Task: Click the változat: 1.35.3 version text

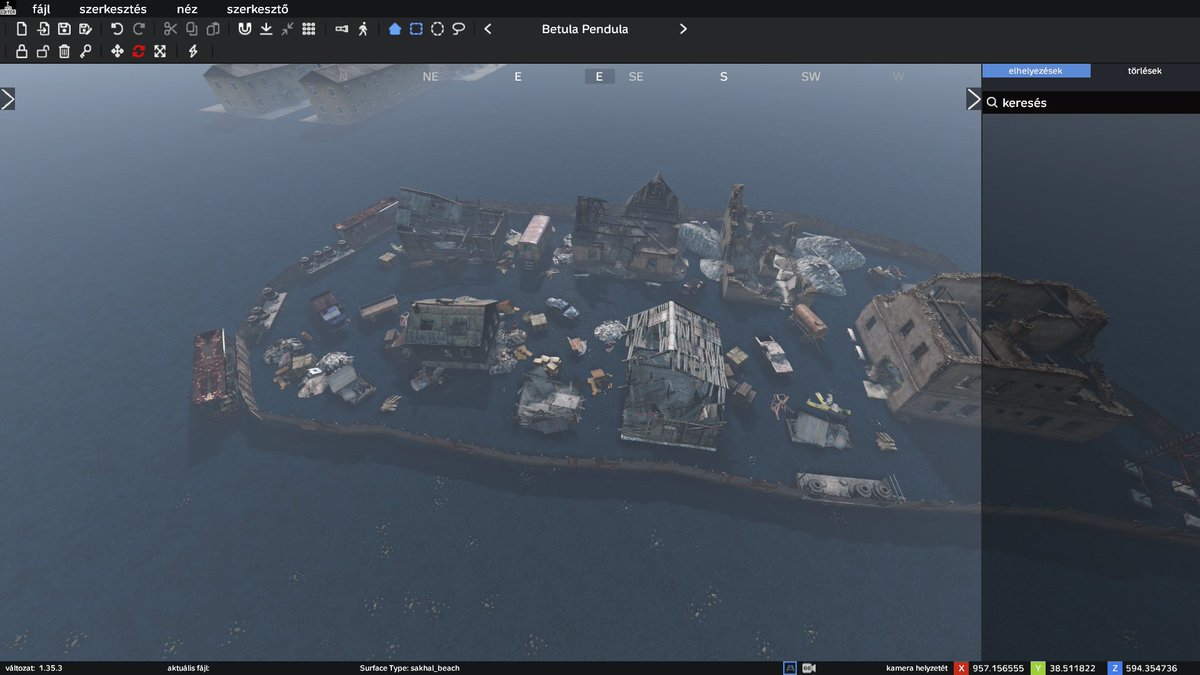Action: 34,668
